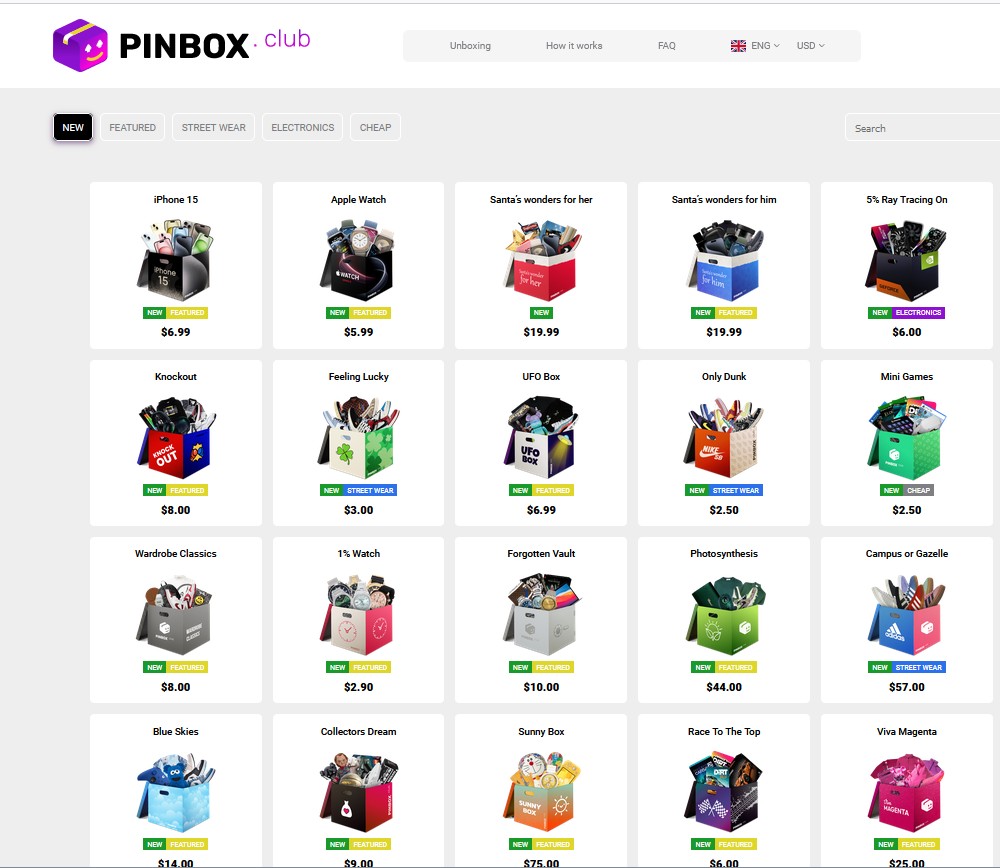Open the Knockout box thumbnail

tap(175, 437)
